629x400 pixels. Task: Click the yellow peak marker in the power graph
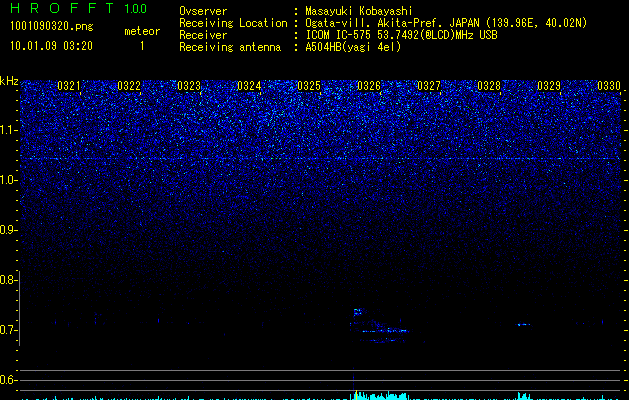click(x=356, y=395)
